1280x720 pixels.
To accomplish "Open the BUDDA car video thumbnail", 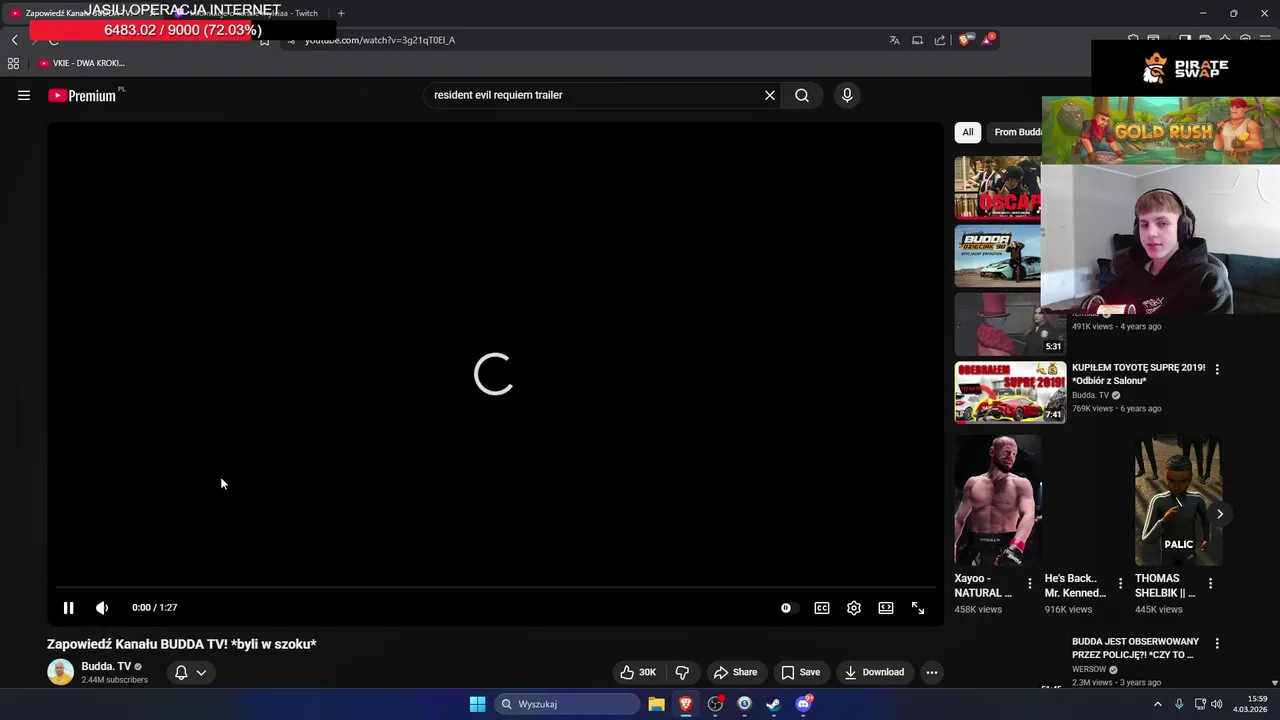I will tap(997, 256).
